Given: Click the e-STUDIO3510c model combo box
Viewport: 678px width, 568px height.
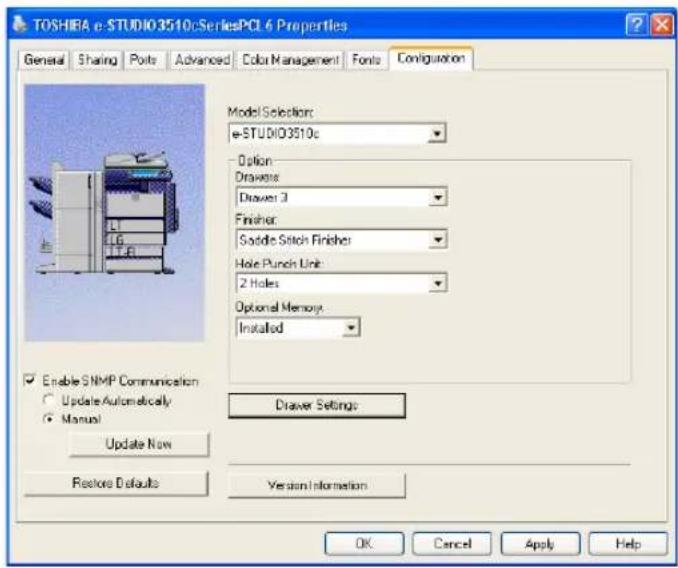Looking at the screenshot, I should click(337, 134).
